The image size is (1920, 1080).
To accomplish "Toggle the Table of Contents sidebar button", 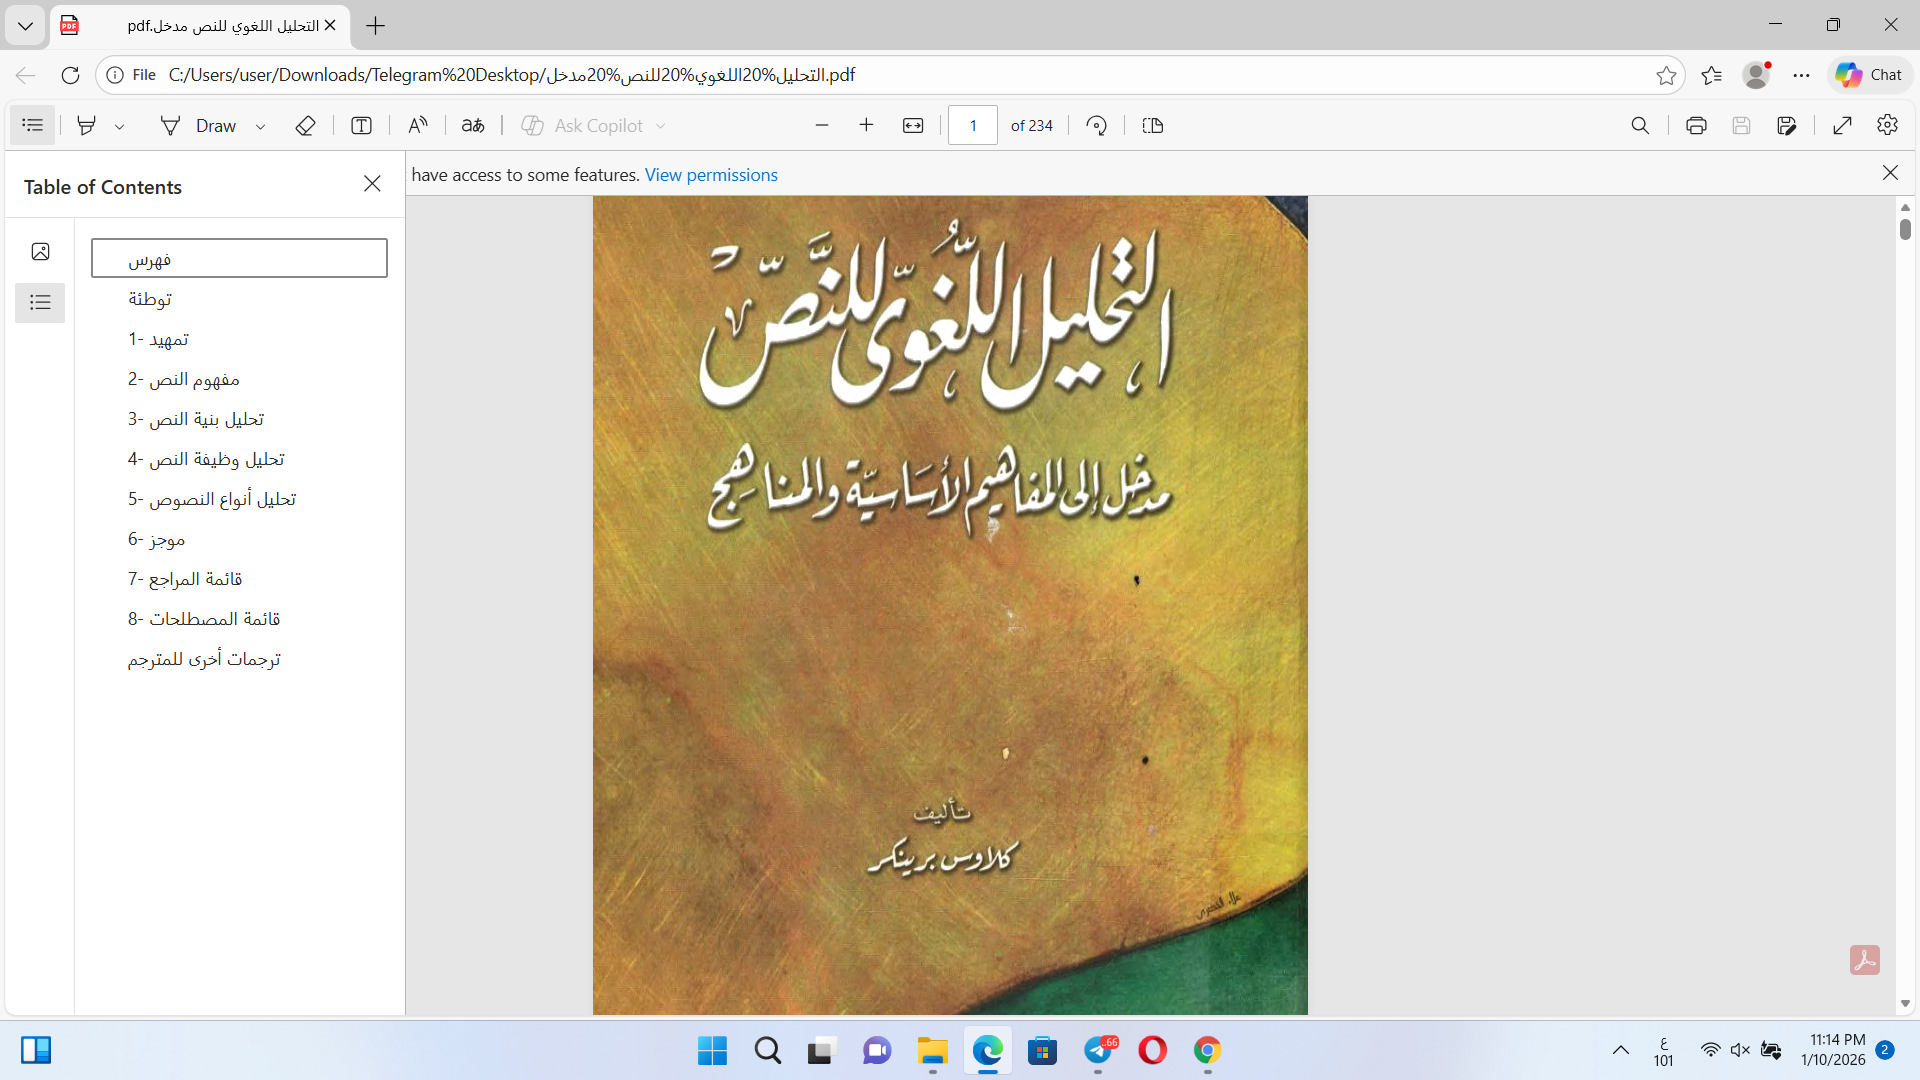I will (x=32, y=126).
